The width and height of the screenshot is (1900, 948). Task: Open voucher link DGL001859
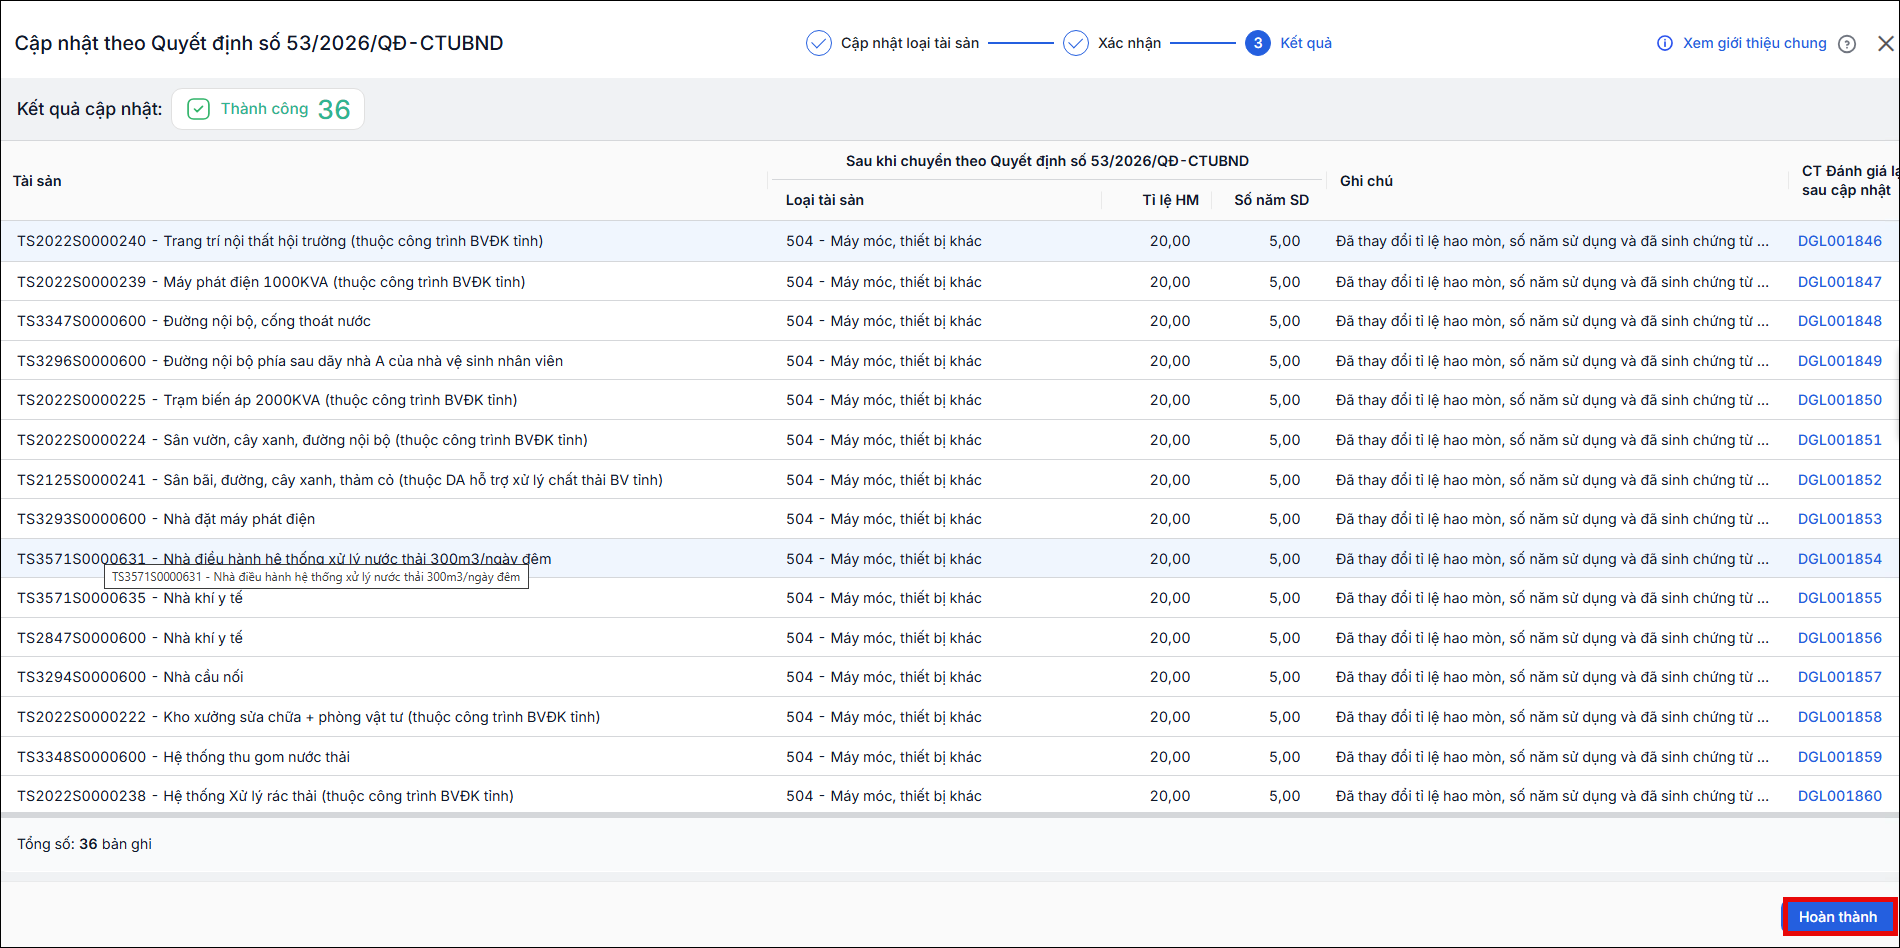(x=1840, y=757)
